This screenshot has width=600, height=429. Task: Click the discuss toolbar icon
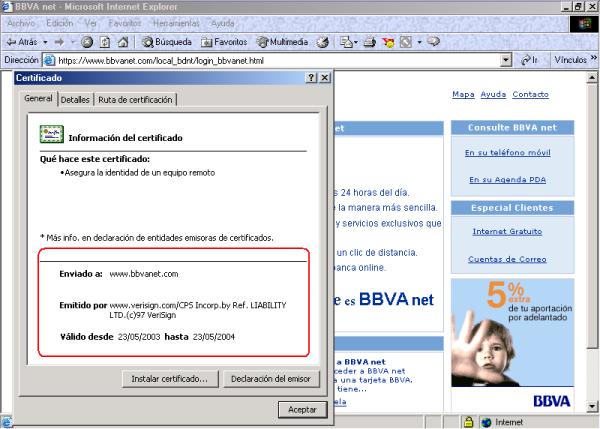click(406, 42)
